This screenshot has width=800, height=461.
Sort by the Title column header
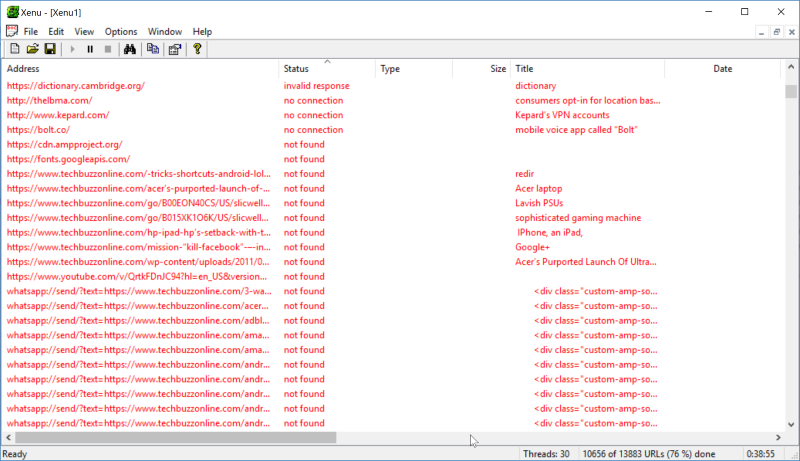[x=587, y=68]
